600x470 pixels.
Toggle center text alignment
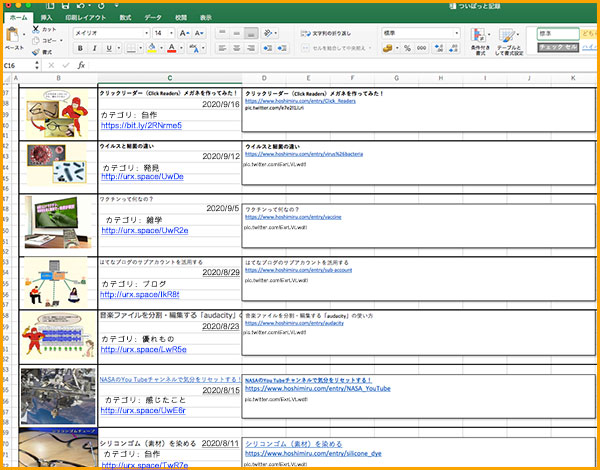237,48
